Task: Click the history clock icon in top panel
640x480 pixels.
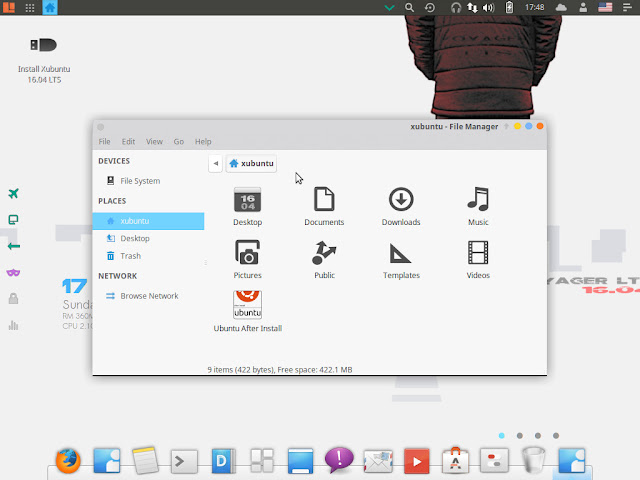Action: [430, 7]
